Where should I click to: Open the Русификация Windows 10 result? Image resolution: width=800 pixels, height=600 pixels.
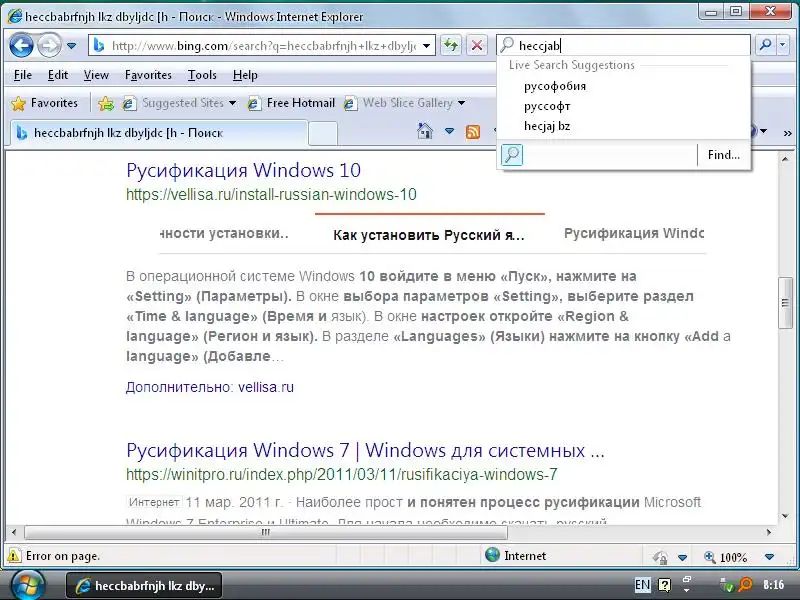243,170
